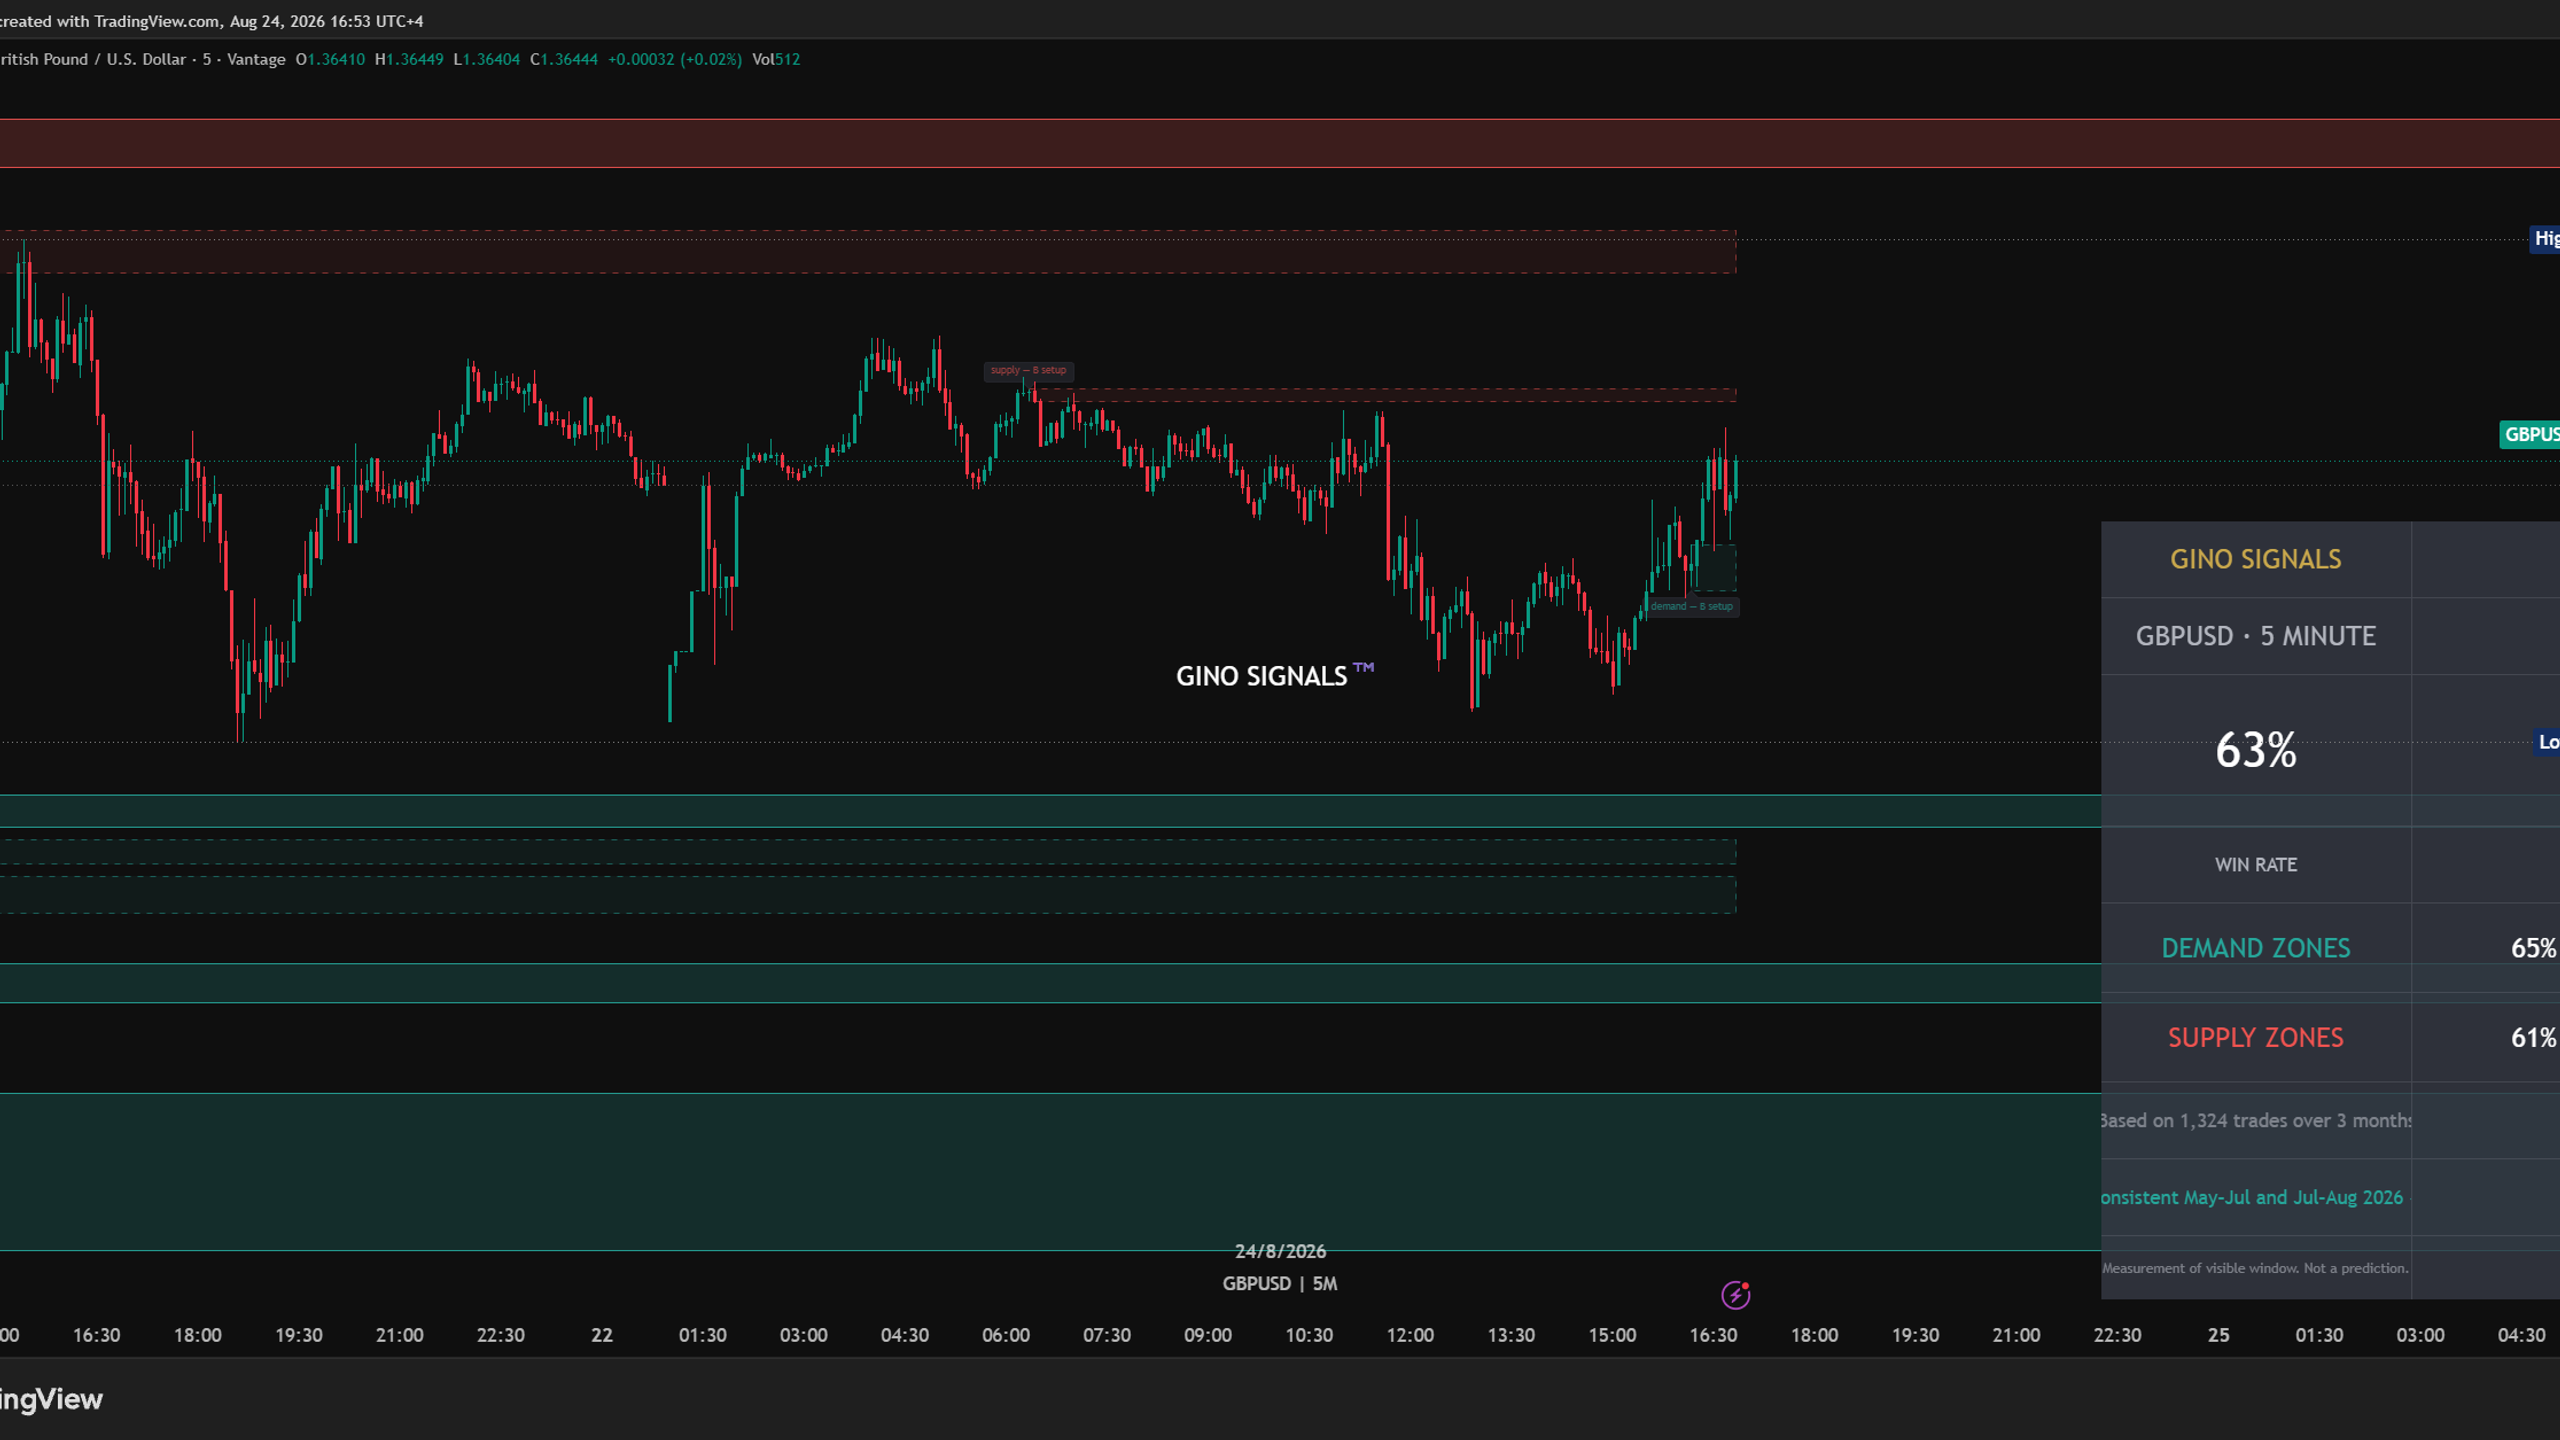2560x1440 pixels.
Task: Click the WIN RATE table cell
Action: tap(2255, 865)
